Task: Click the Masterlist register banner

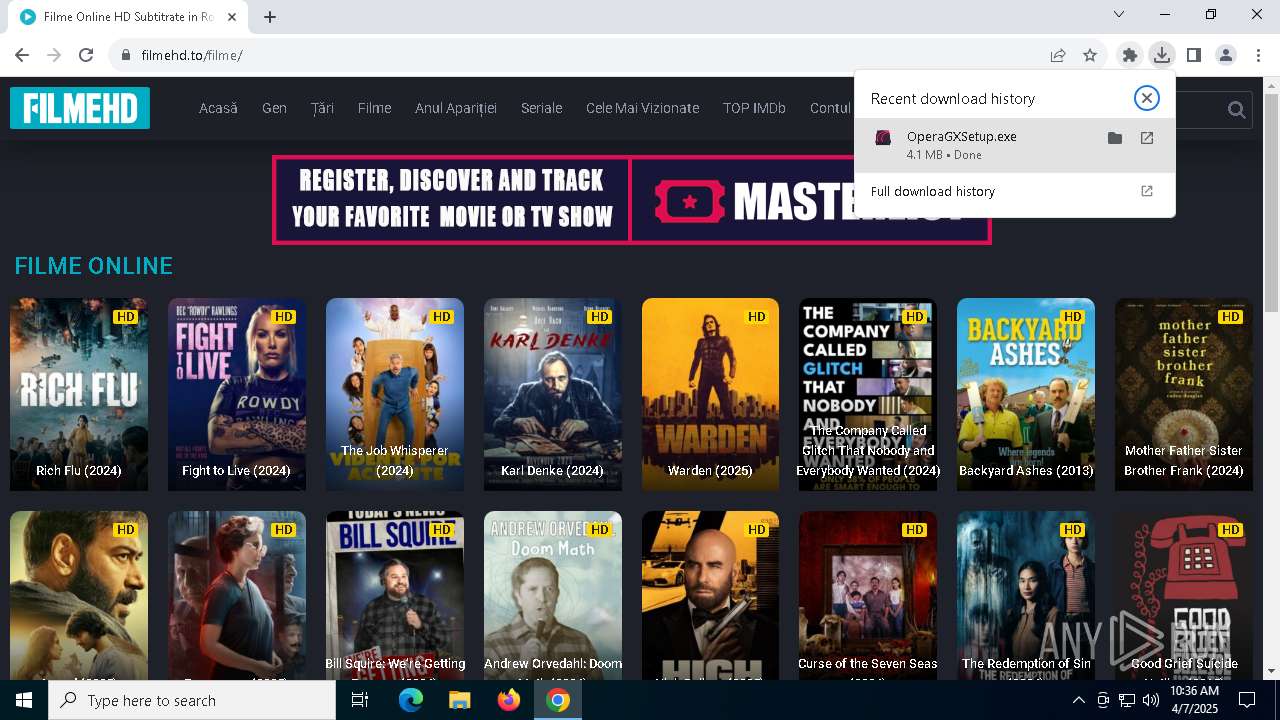Action: pos(632,200)
